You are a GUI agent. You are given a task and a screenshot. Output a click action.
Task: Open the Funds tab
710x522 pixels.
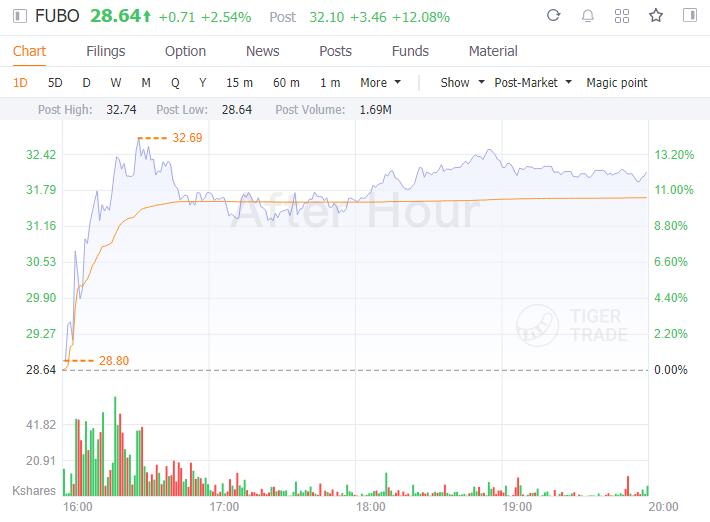click(x=410, y=51)
